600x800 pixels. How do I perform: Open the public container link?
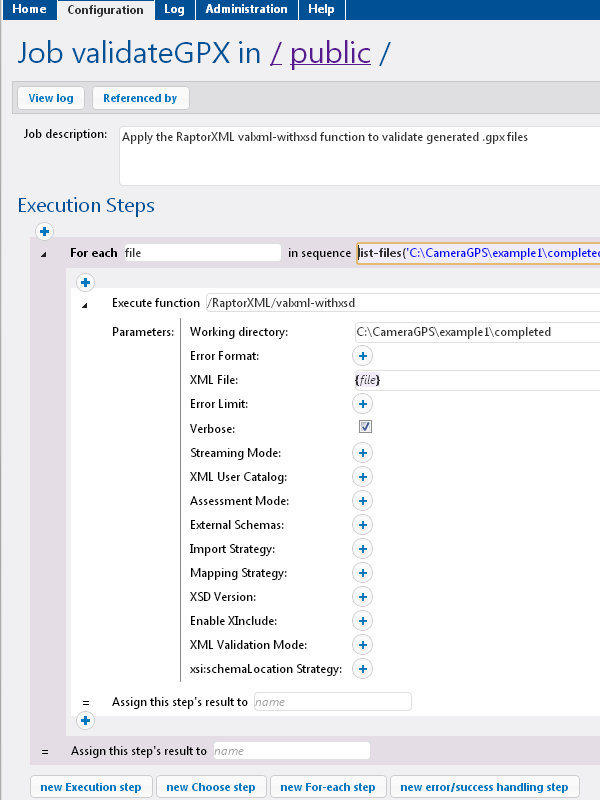[330, 53]
